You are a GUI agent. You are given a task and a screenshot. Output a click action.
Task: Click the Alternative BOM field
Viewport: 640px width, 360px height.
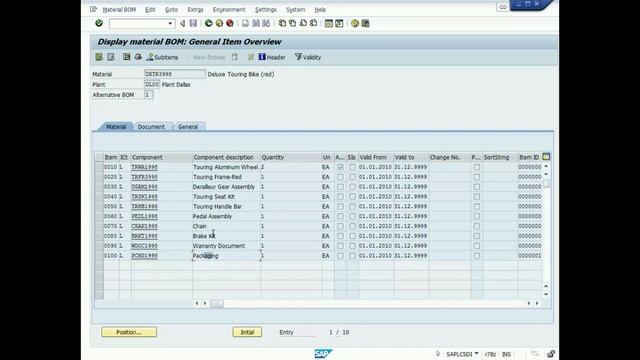click(148, 95)
